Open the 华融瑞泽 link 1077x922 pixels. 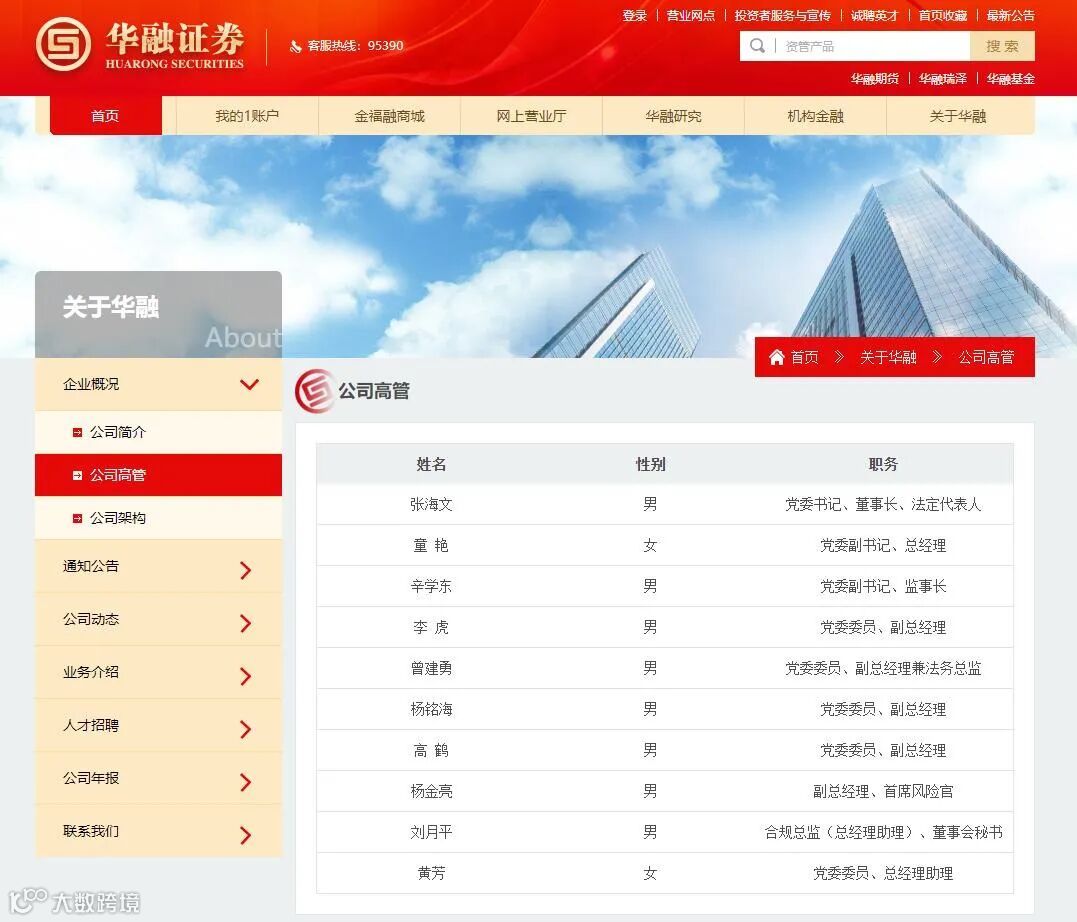[x=943, y=78]
